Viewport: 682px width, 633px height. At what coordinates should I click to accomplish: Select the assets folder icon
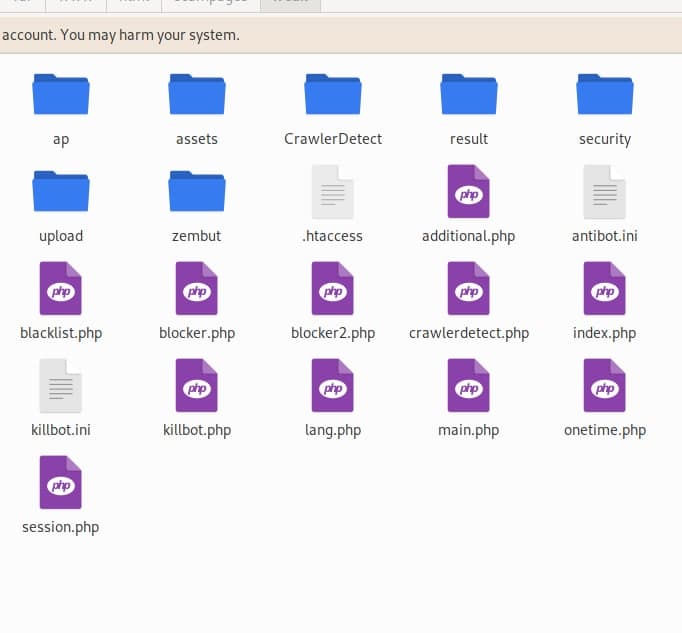pos(197,96)
